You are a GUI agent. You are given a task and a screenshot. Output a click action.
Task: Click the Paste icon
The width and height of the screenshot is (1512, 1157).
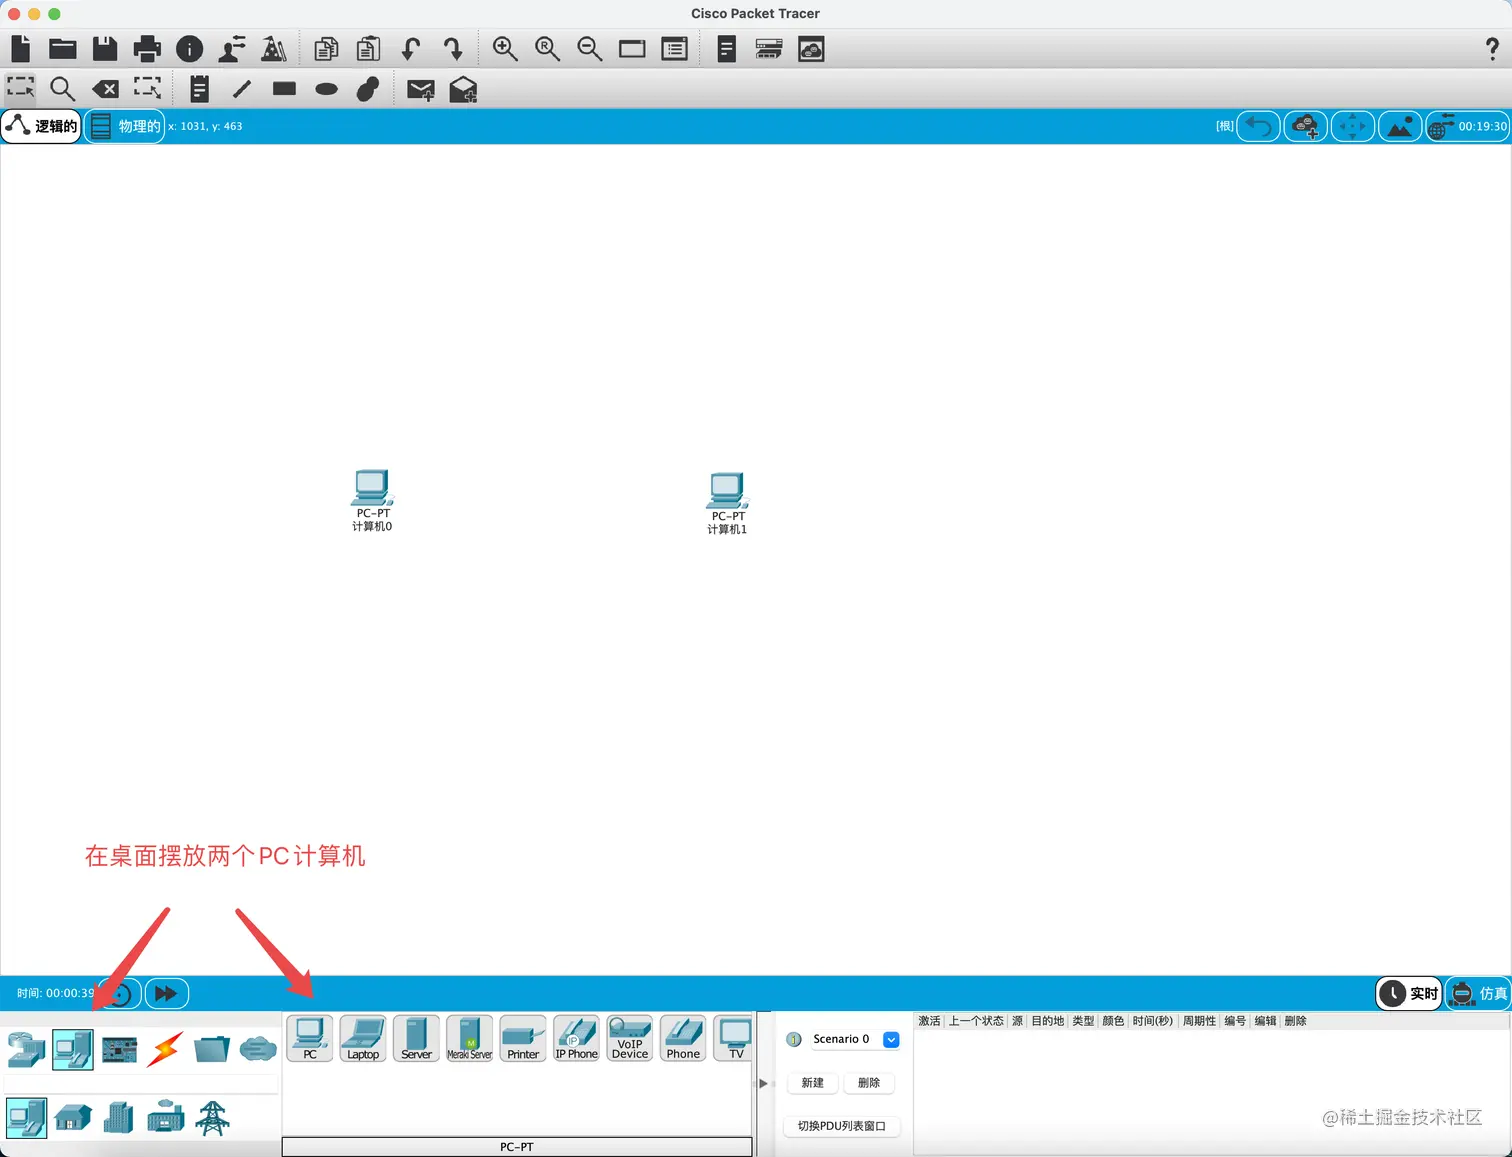click(x=368, y=48)
